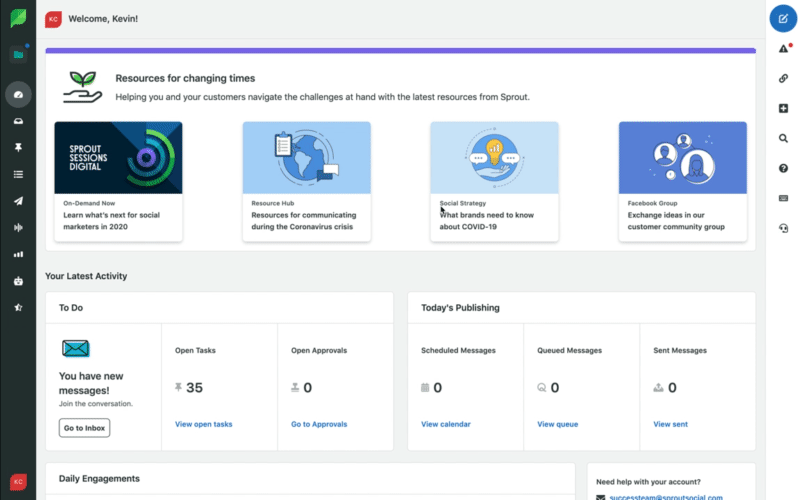
Task: Click the blue Compose button
Action: 783,19
